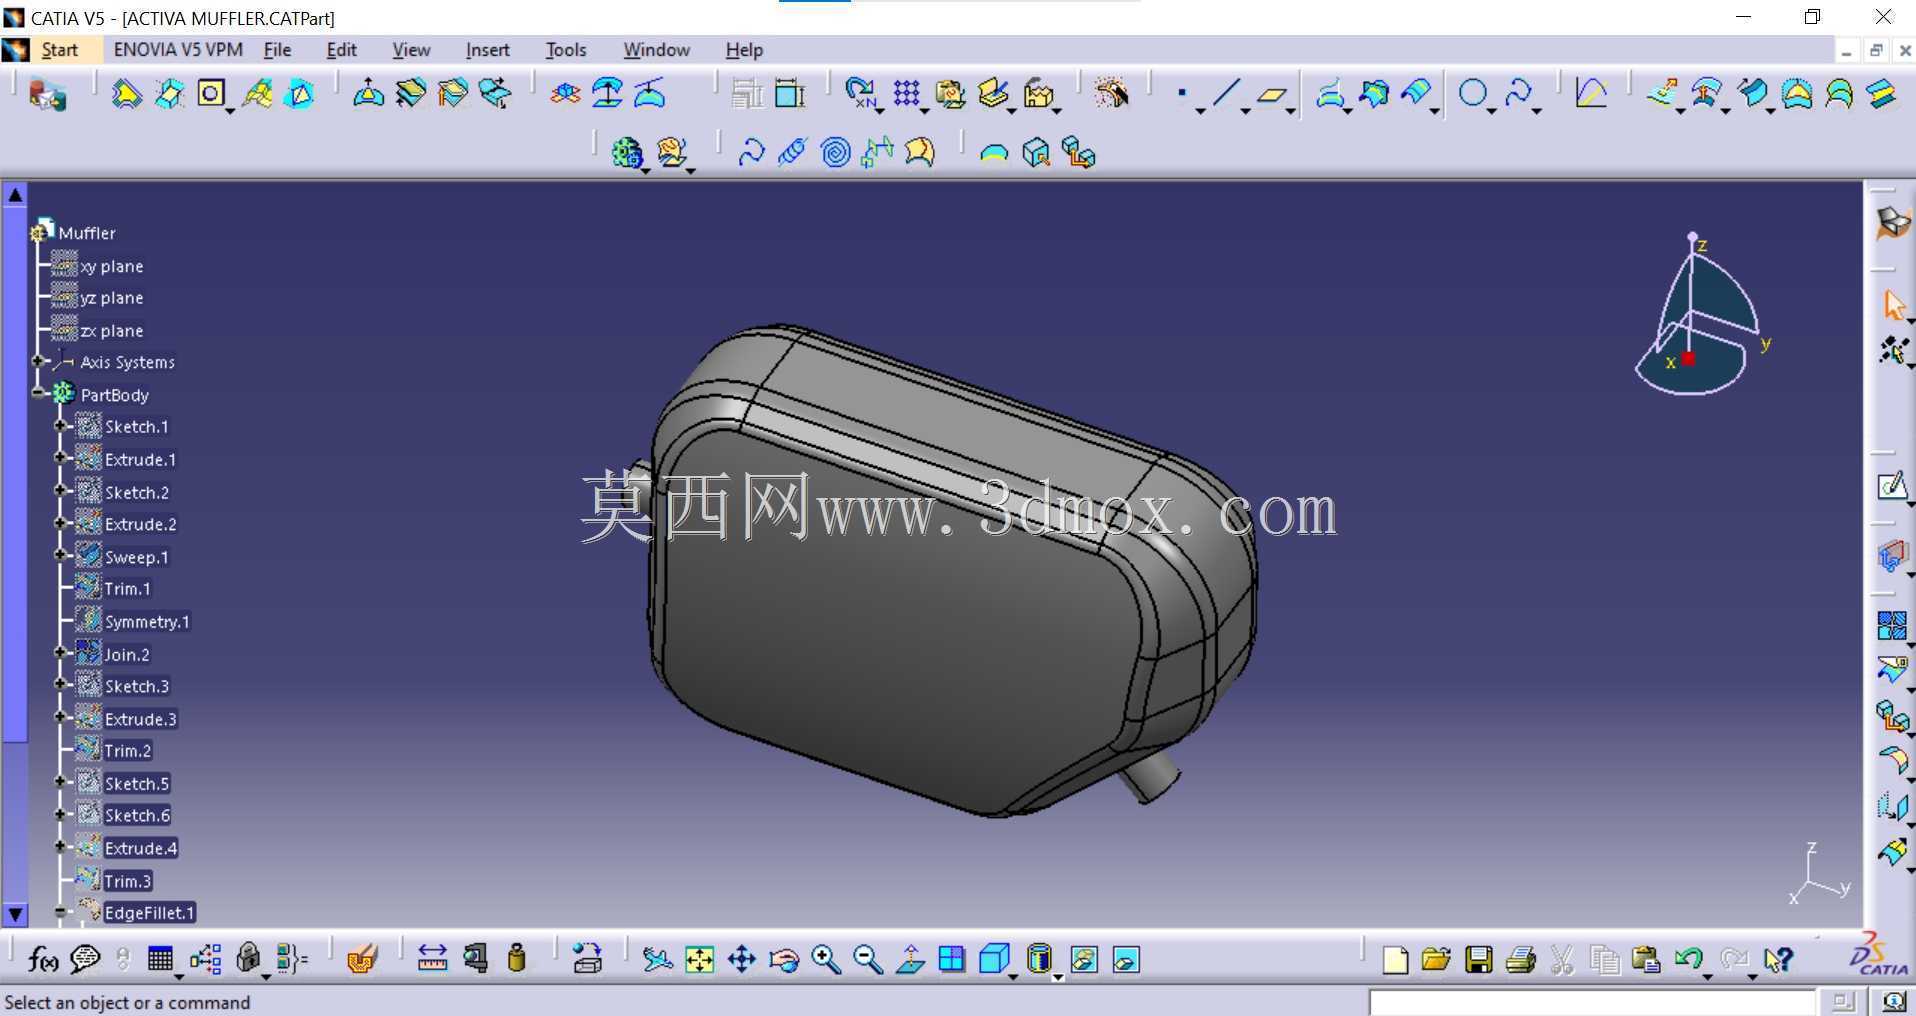Screen dimensions: 1916x1016
Task: Select the Spiral curve tool
Action: pos(835,152)
